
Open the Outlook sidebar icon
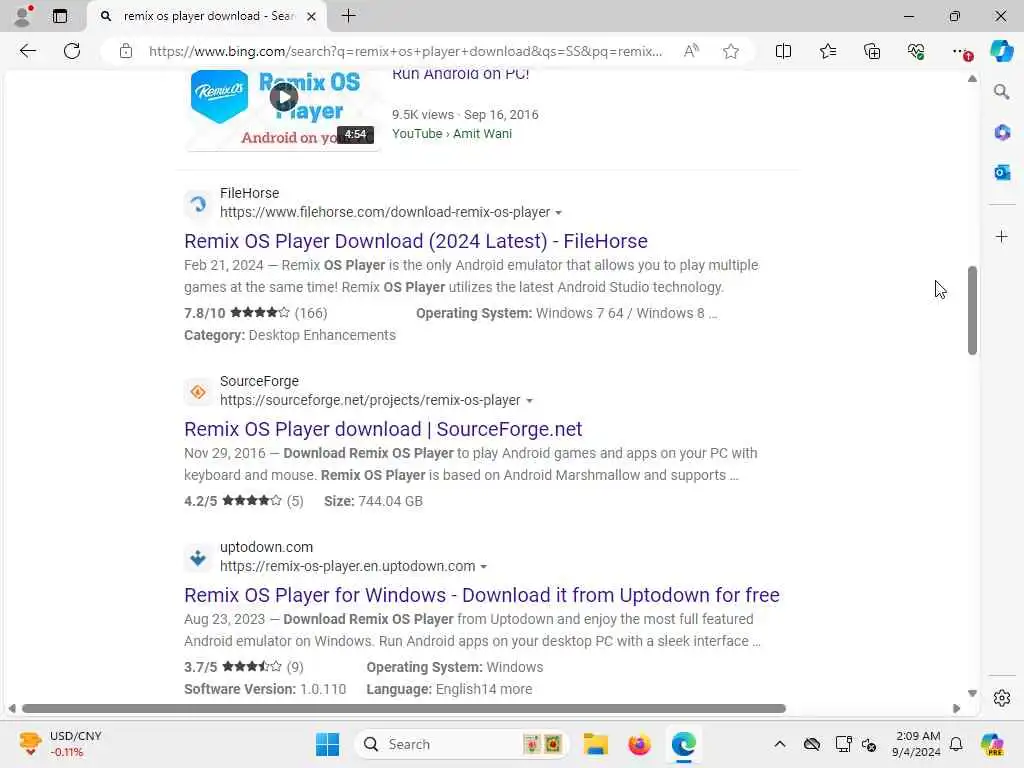(x=1002, y=172)
